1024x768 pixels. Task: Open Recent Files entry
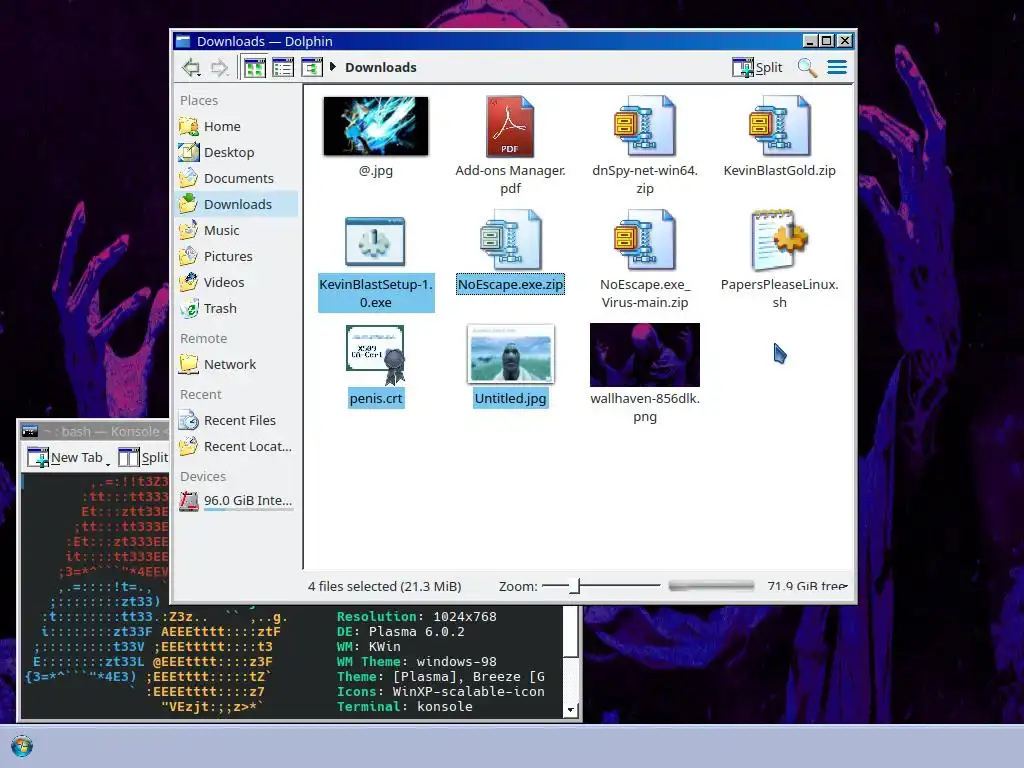coord(238,421)
